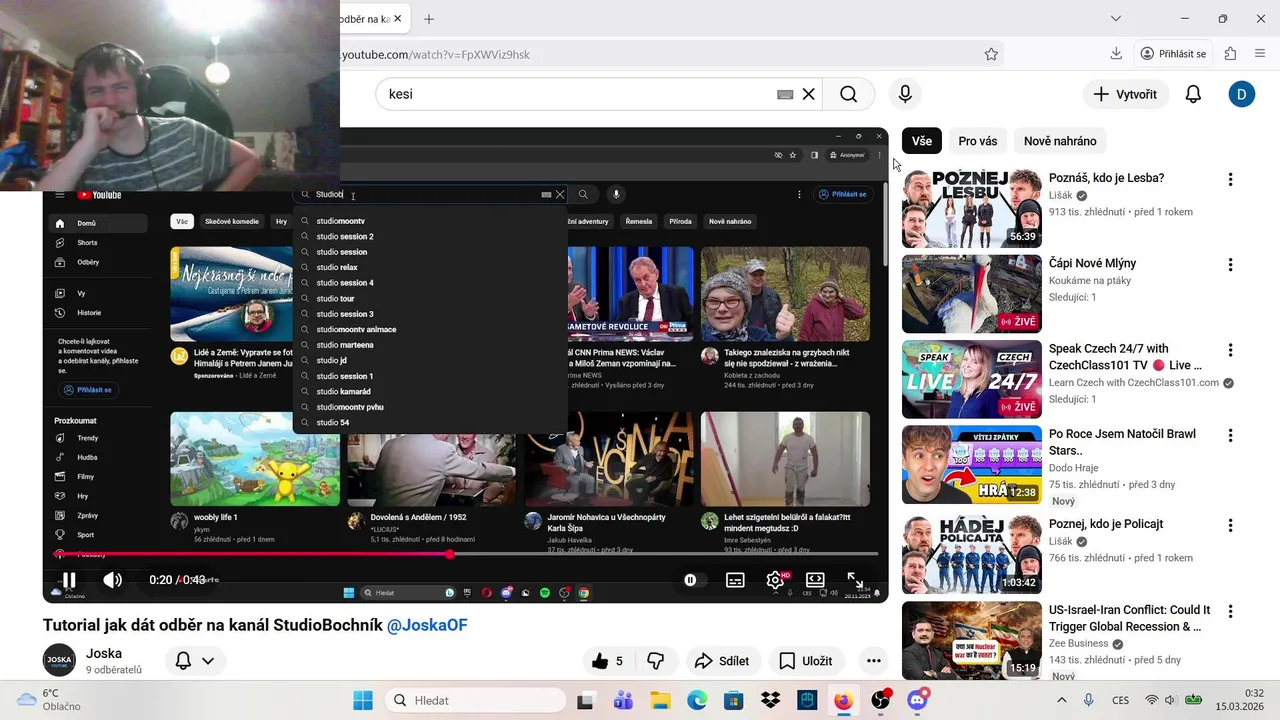Open options menu for Poznáš, kdo je Lesba?
This screenshot has height=720, width=1280.
tap(1231, 180)
